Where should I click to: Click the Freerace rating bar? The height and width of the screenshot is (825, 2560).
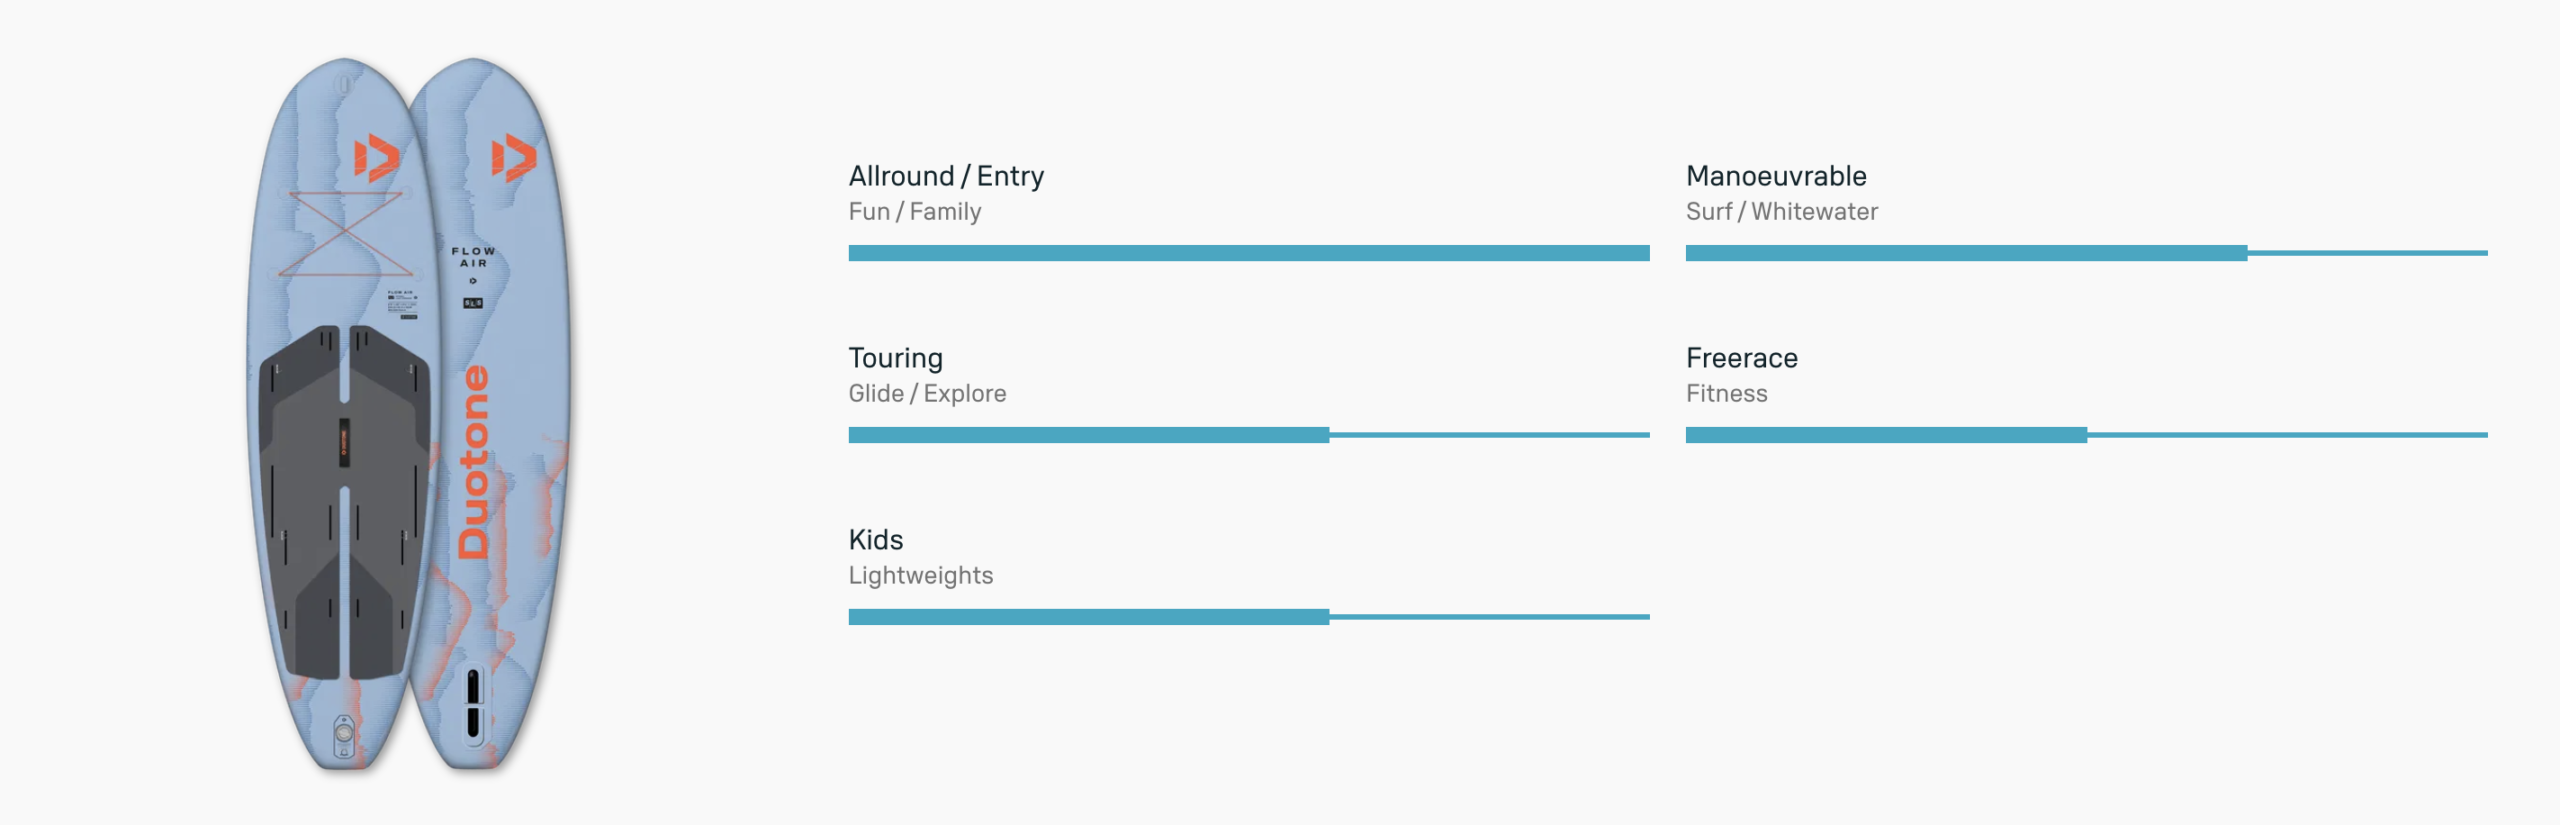click(2086, 435)
